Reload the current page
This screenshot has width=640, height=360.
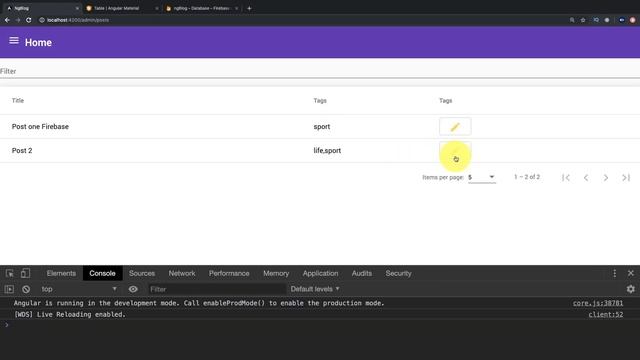(29, 20)
